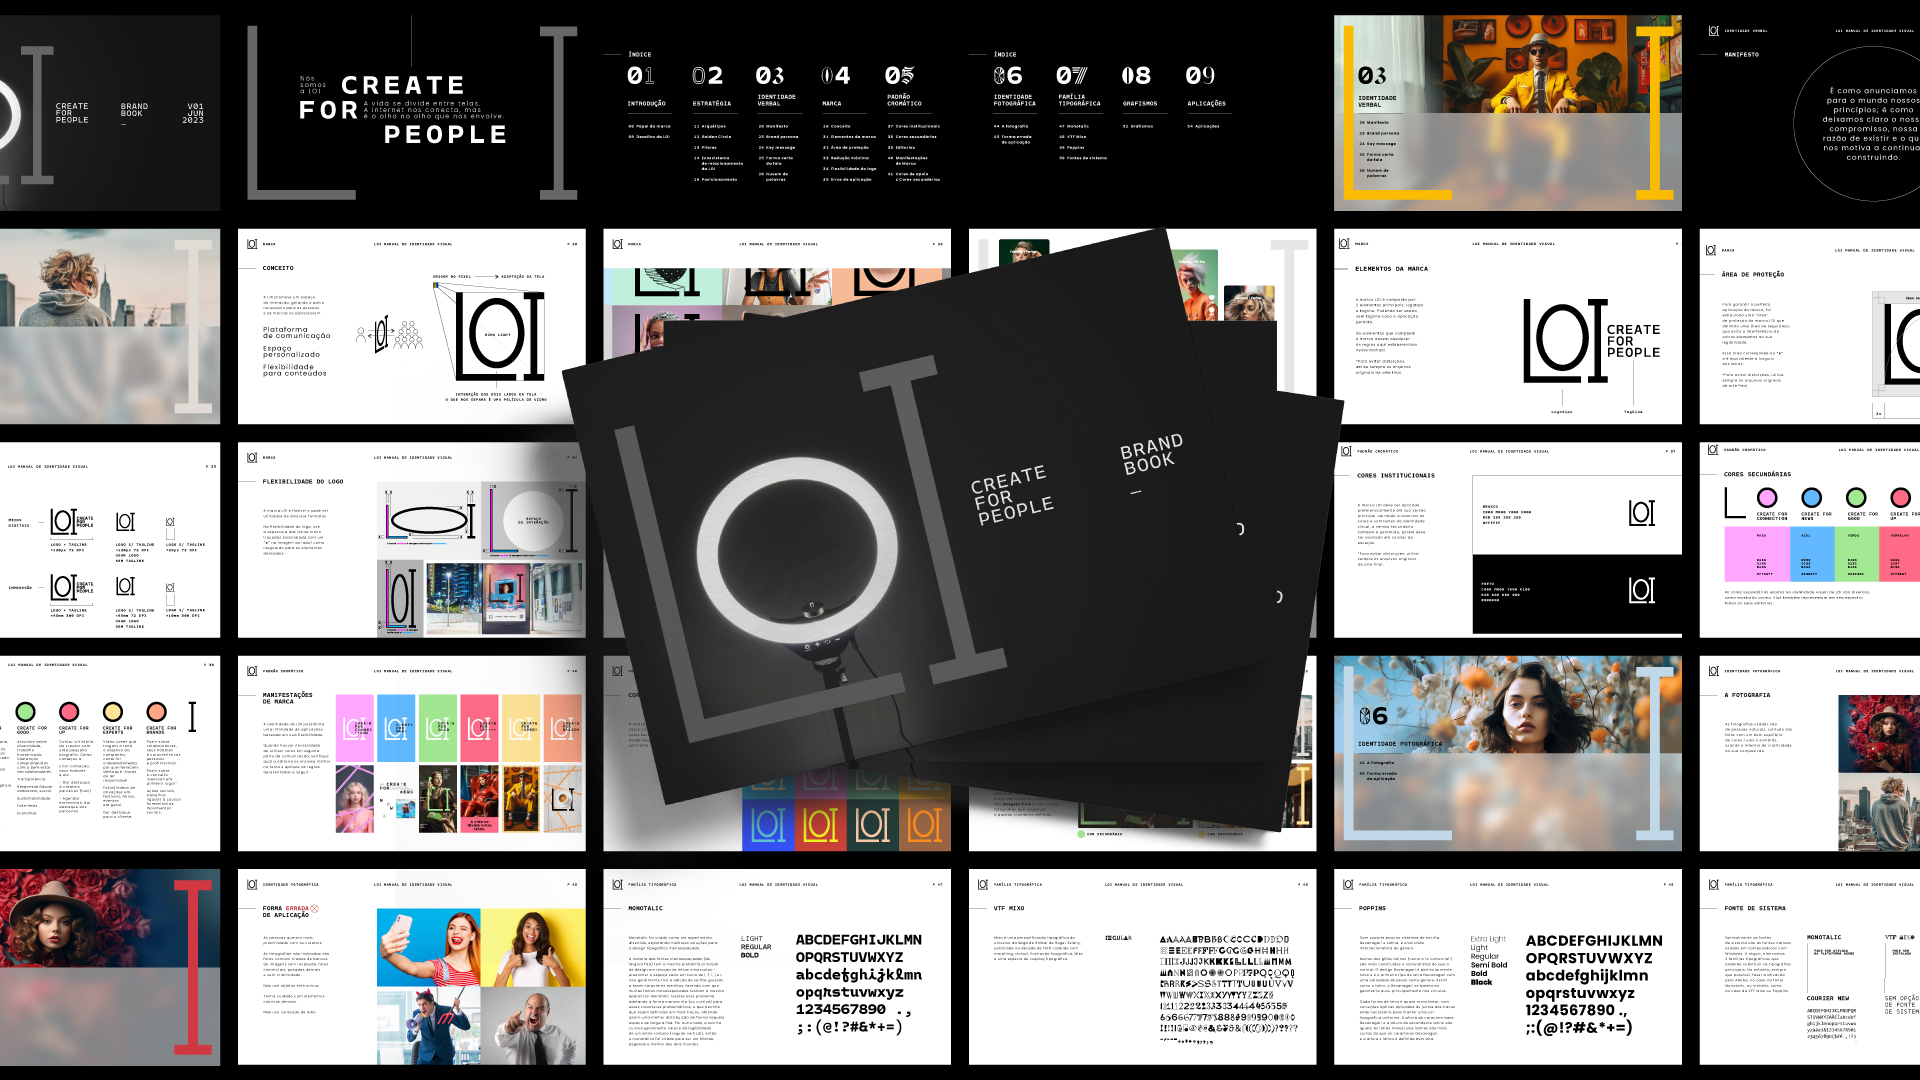Open the 06 Identidade Fotográfica cover slide

(x=1507, y=753)
